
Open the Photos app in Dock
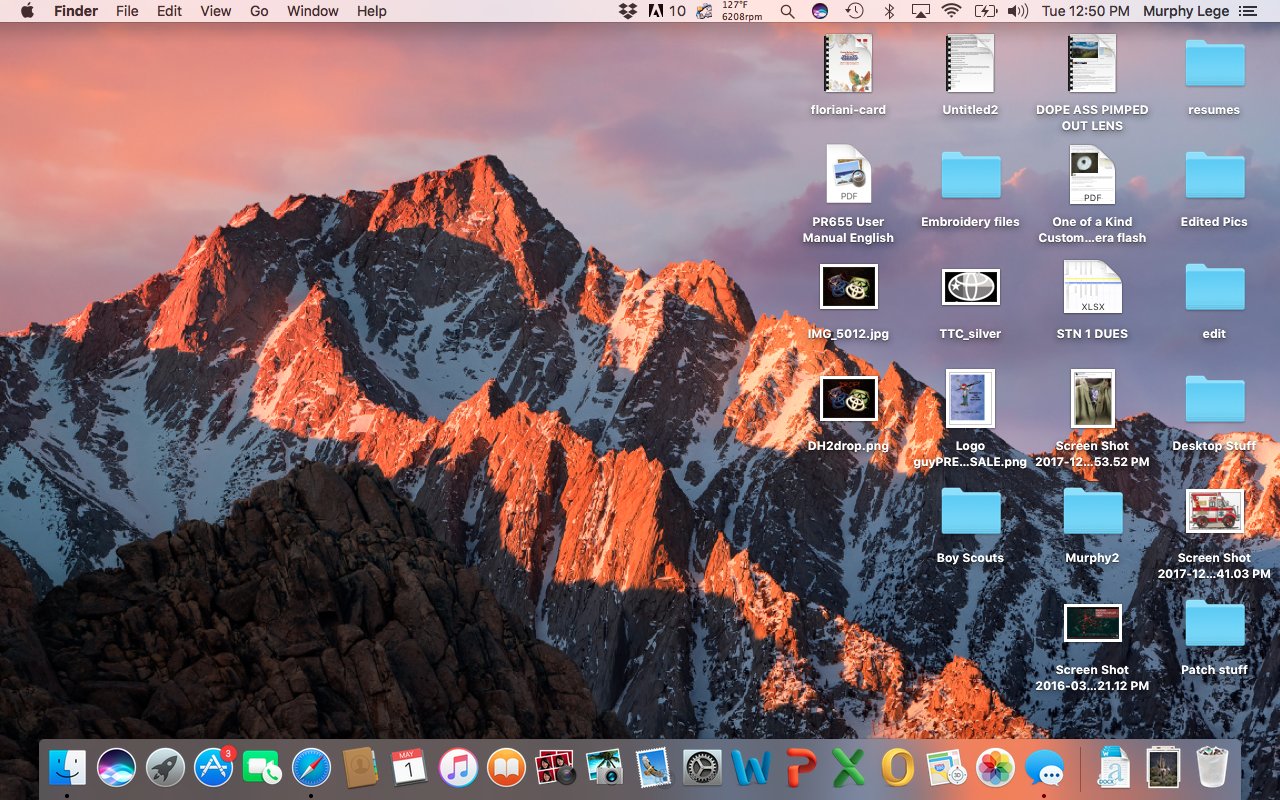tap(995, 768)
